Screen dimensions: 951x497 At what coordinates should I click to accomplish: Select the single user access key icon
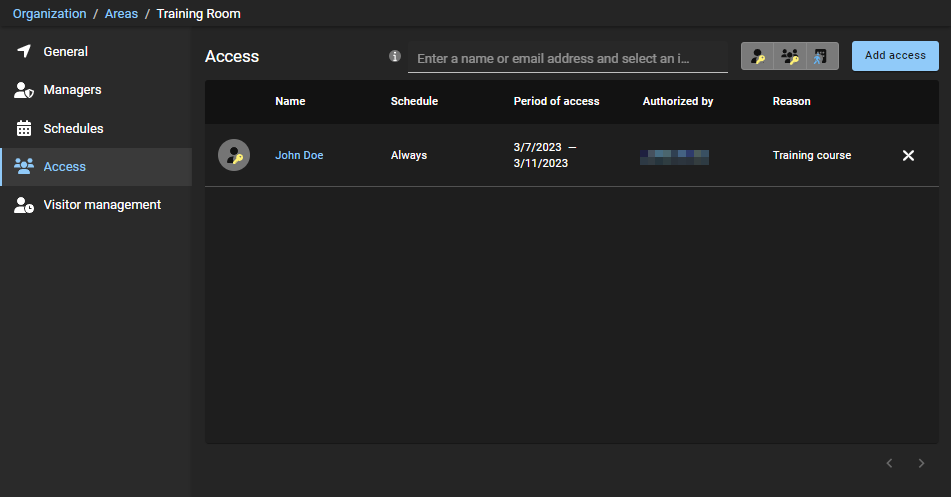click(757, 57)
